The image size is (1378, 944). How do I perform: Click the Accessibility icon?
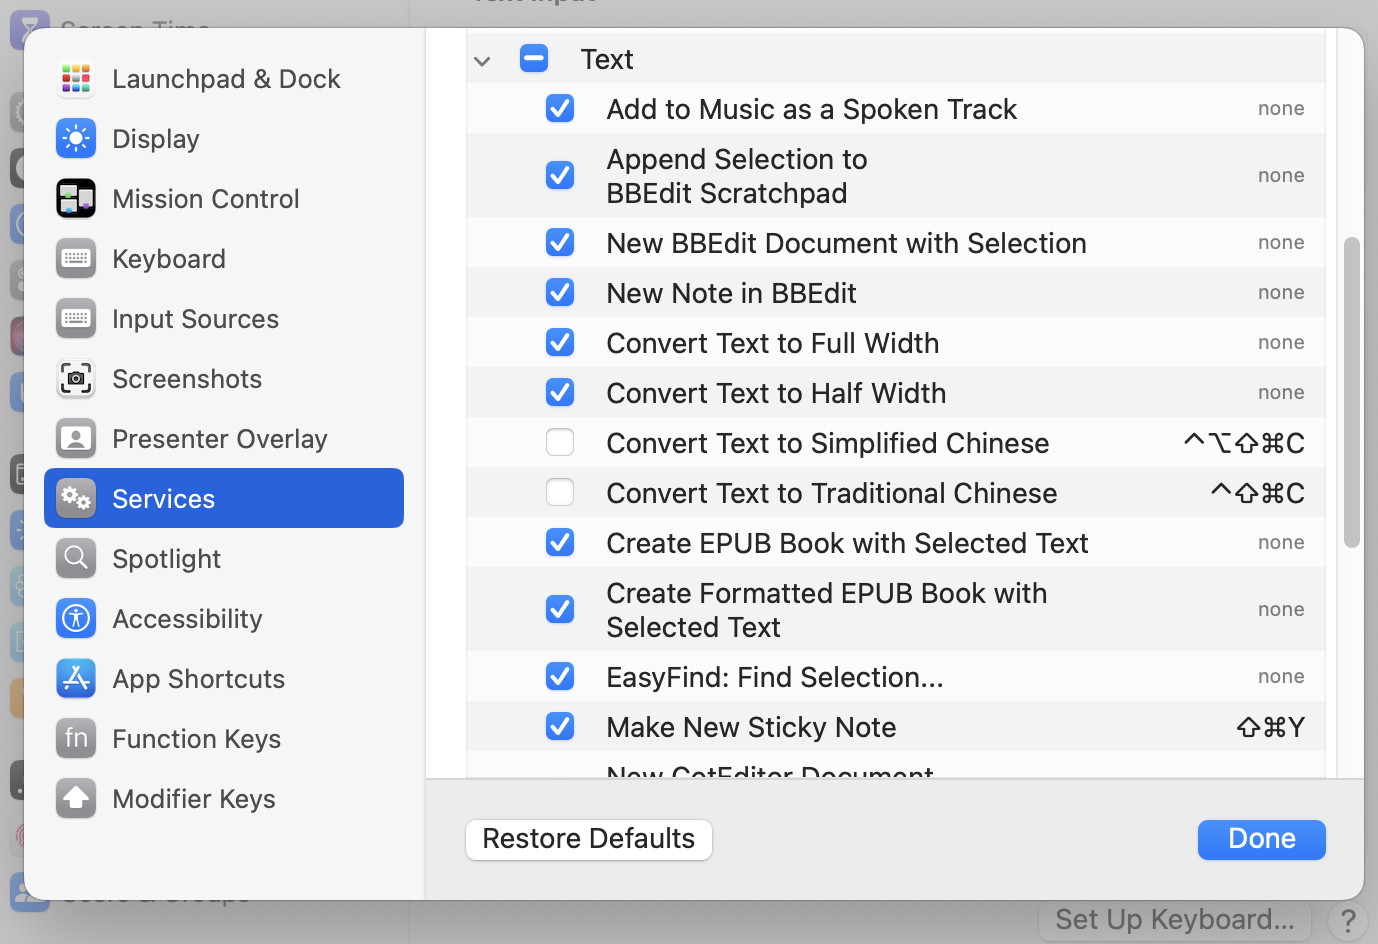point(76,619)
